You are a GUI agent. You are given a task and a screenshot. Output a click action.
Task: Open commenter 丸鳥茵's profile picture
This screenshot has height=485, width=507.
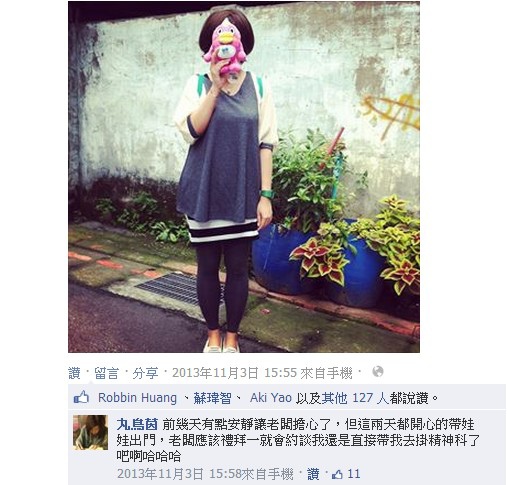[x=91, y=432]
